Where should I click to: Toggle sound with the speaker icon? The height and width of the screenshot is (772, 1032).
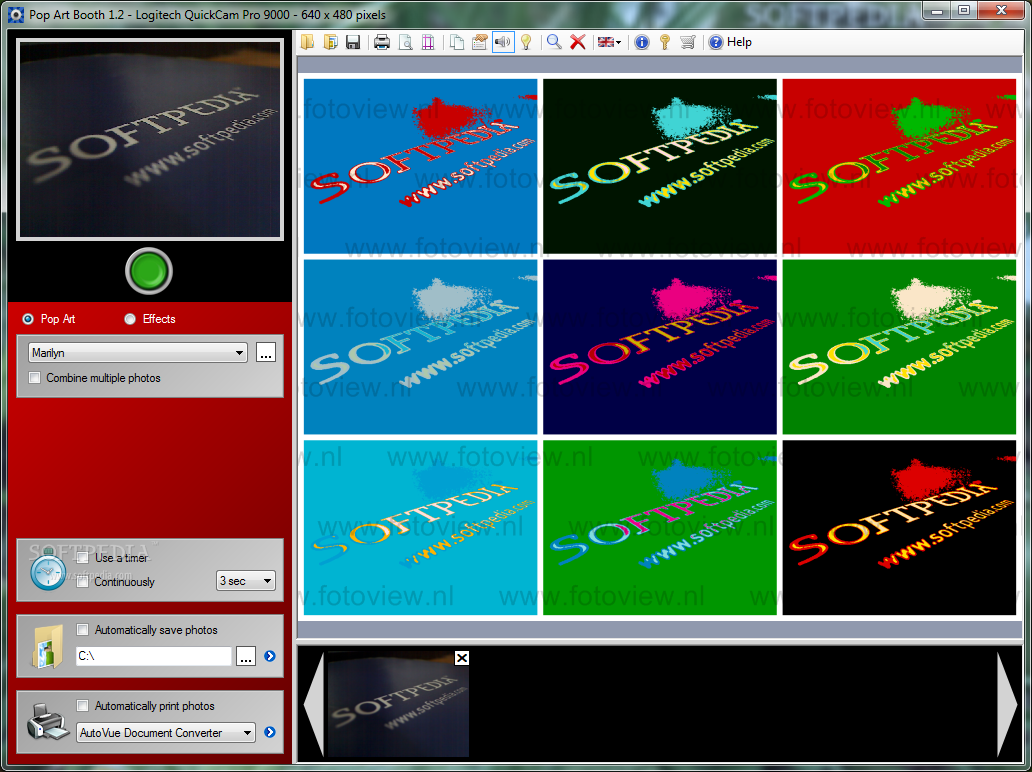click(503, 42)
